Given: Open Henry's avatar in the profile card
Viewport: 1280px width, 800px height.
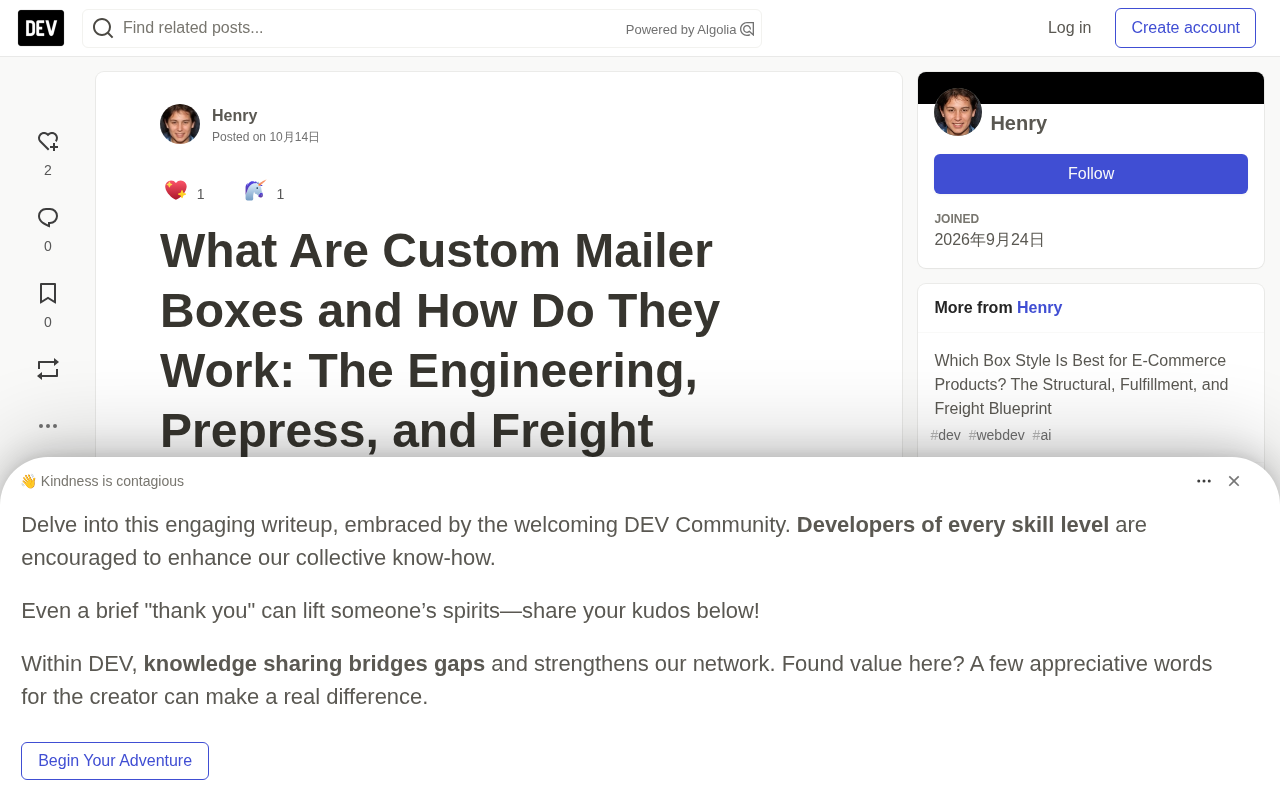Looking at the screenshot, I should point(958,112).
